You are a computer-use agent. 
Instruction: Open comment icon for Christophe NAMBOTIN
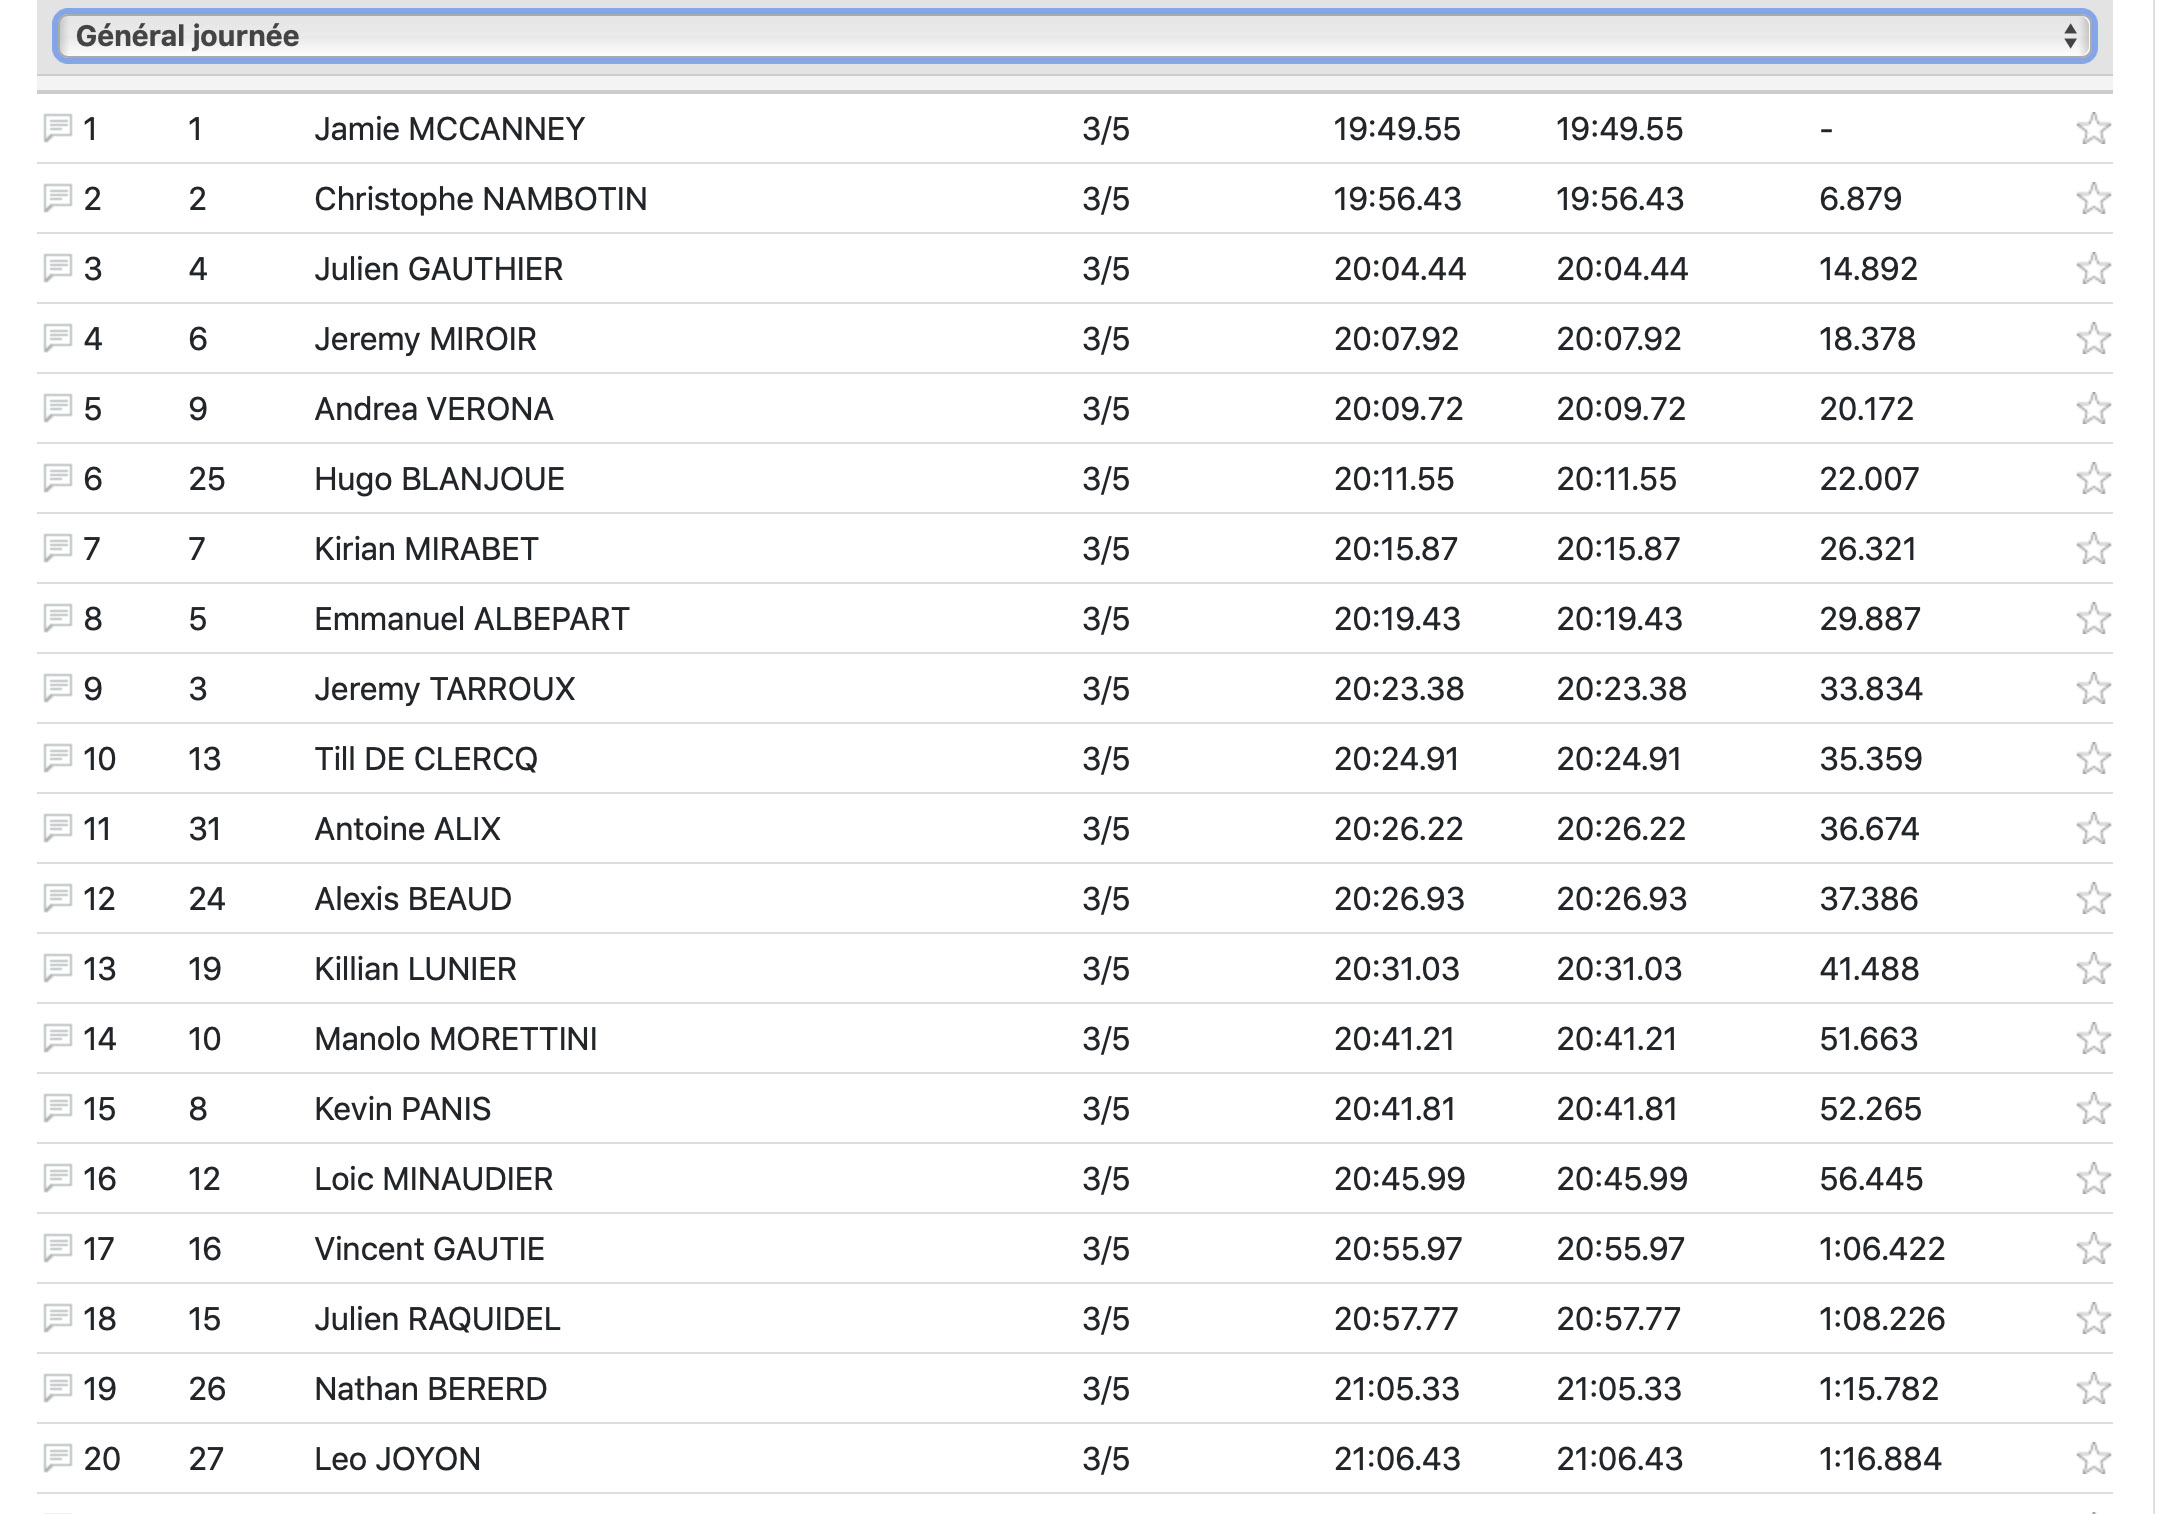pyautogui.click(x=58, y=198)
